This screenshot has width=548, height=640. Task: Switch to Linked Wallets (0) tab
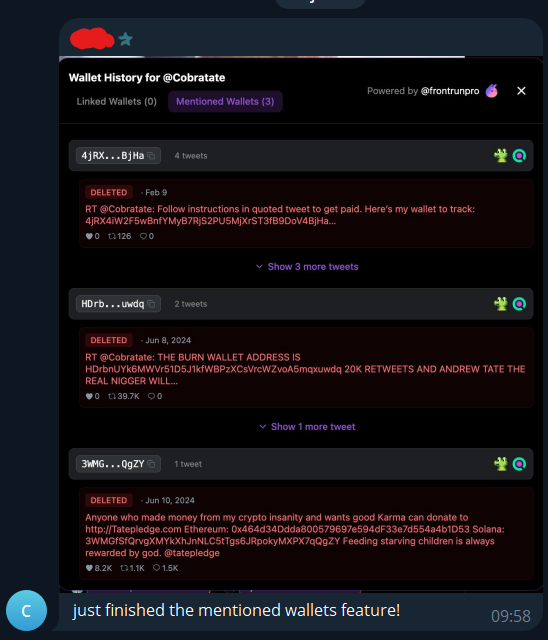point(117,101)
